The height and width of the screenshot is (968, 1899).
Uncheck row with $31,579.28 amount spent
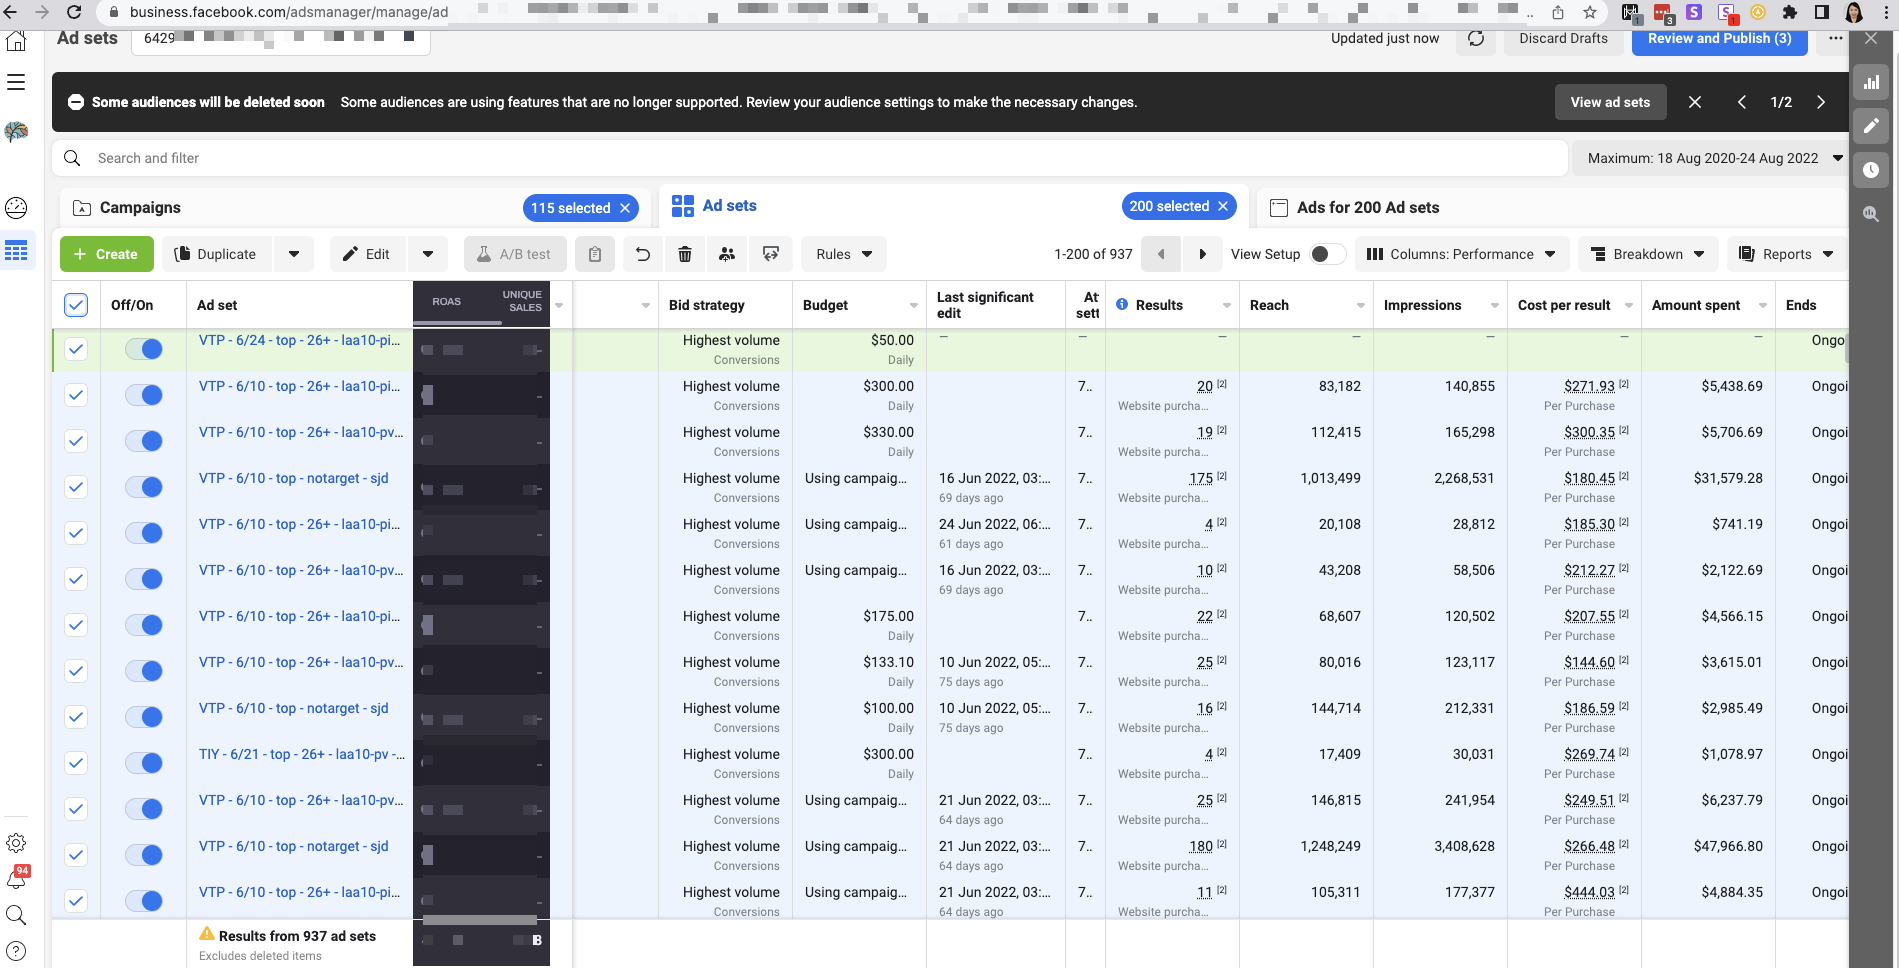(76, 487)
